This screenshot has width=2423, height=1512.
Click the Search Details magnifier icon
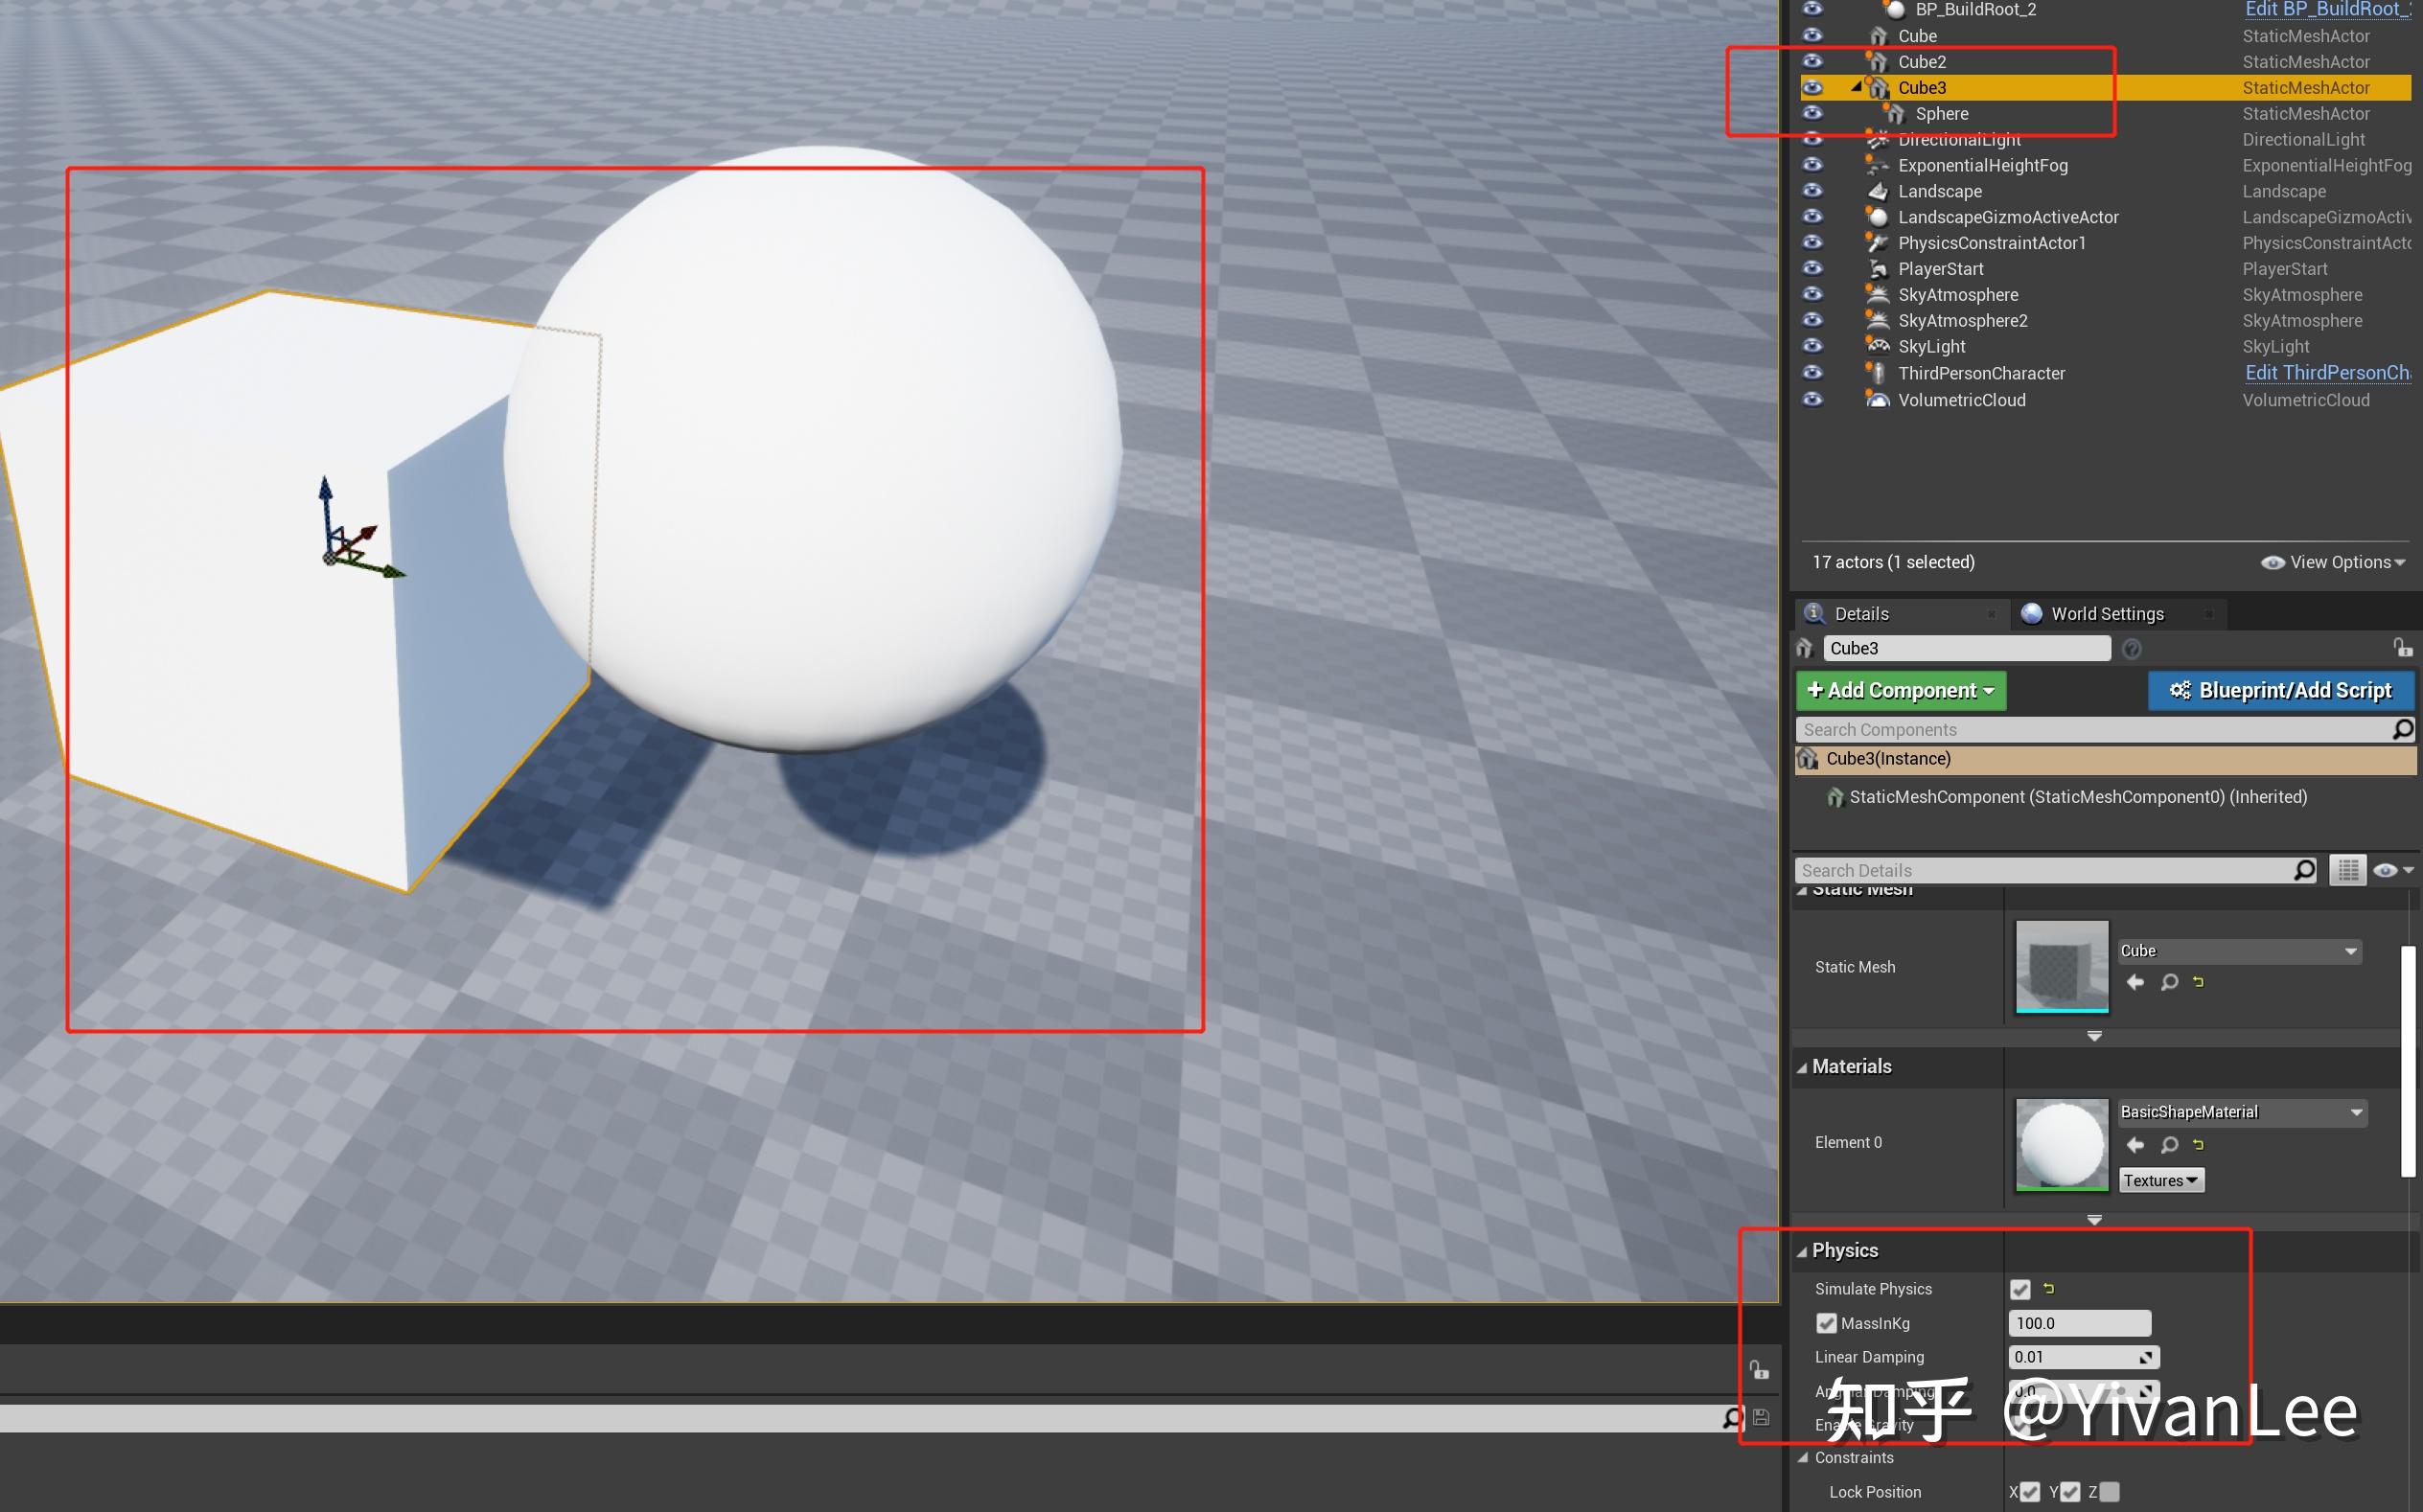click(x=2305, y=870)
